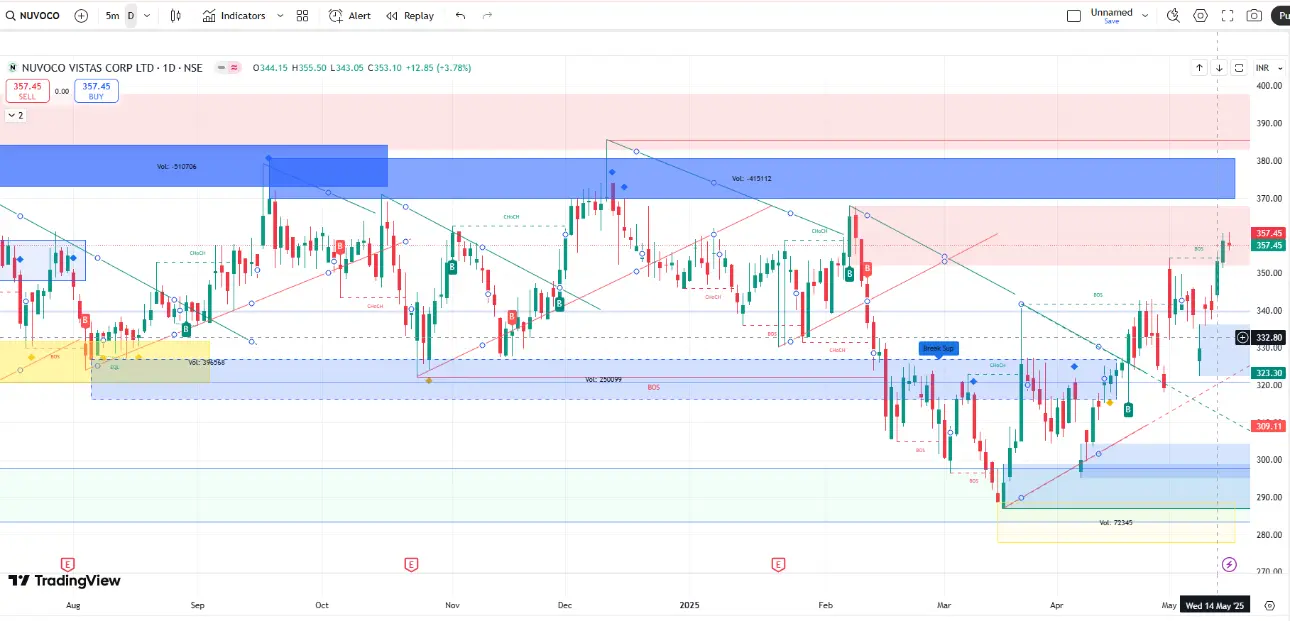Click the 323.30 price label on the axis
Image resolution: width=1290 pixels, height=621 pixels.
(x=1270, y=373)
